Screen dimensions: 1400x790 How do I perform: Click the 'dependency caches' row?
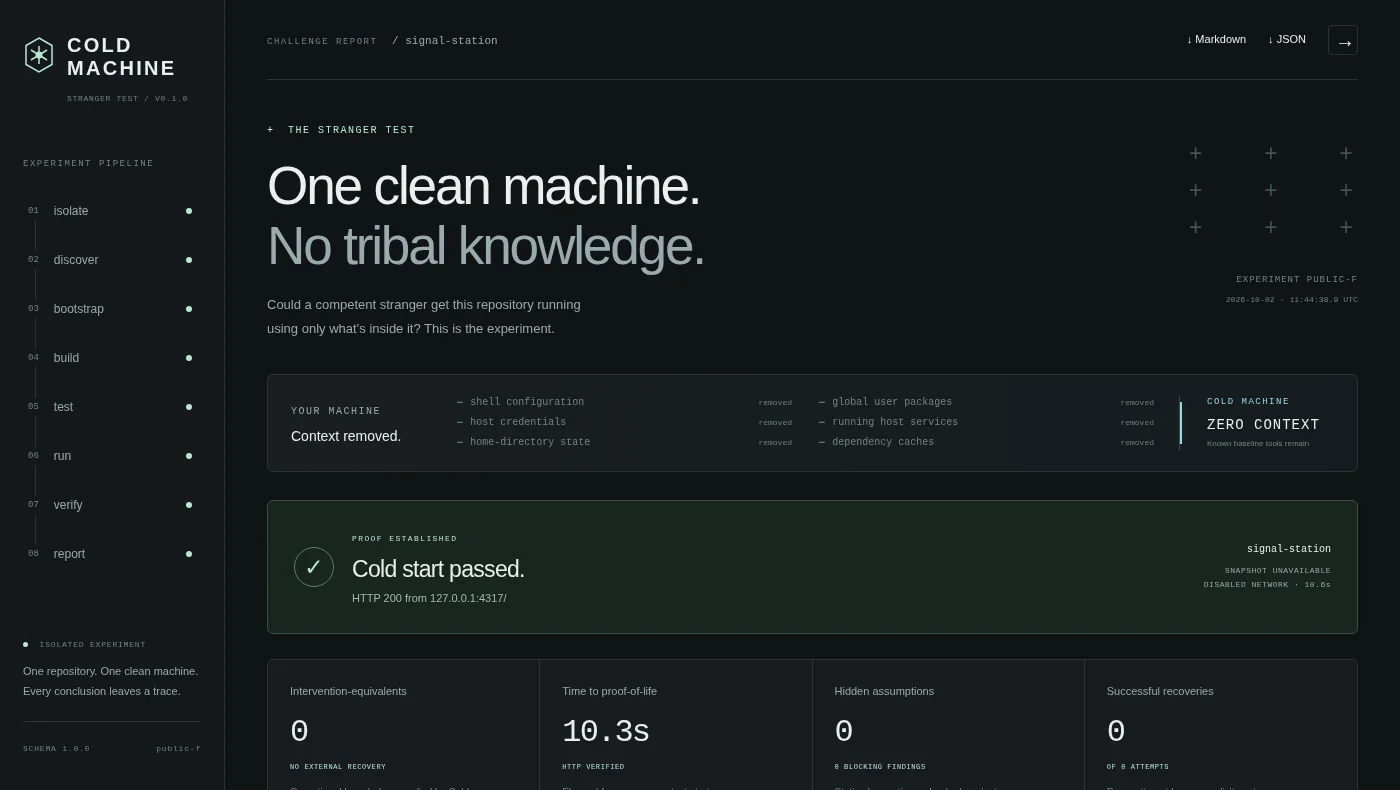coord(986,442)
